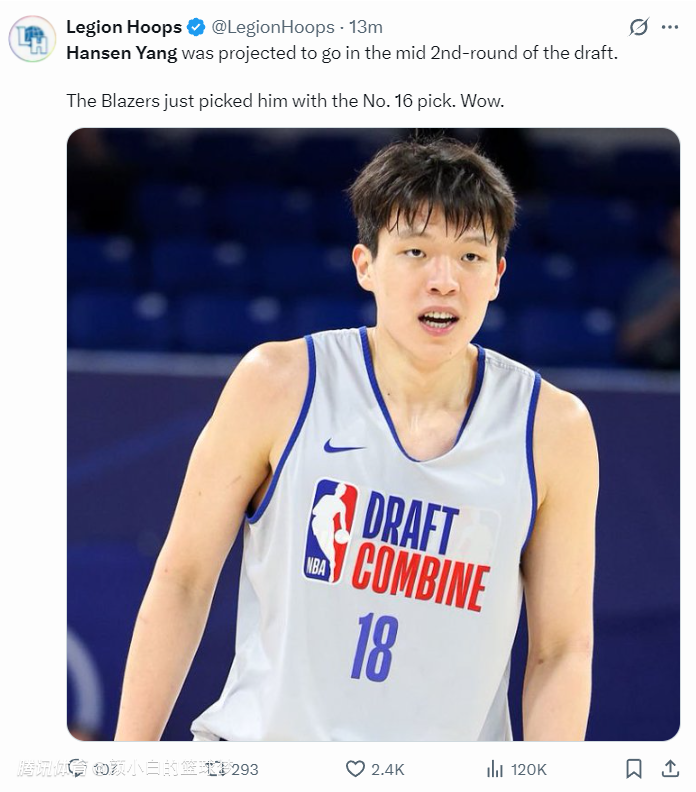Screen dimensions: 696x792
Task: Open the share options icon
Action: tap(670, 768)
